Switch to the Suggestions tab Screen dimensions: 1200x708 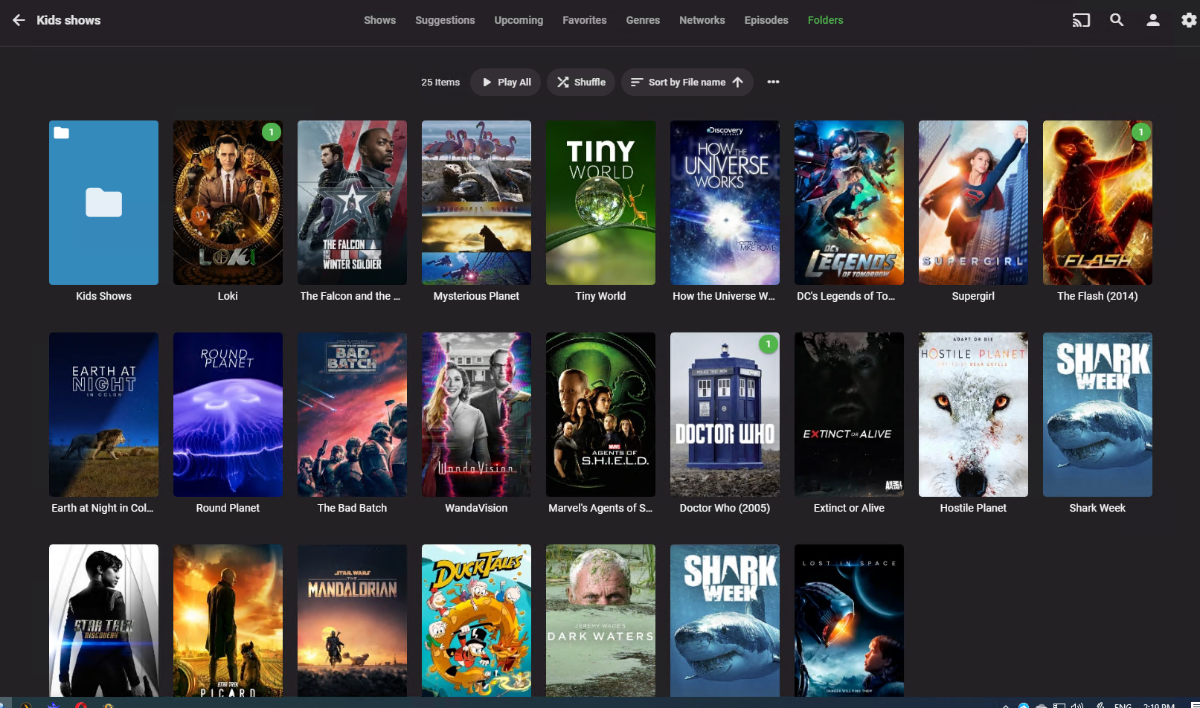pos(445,20)
